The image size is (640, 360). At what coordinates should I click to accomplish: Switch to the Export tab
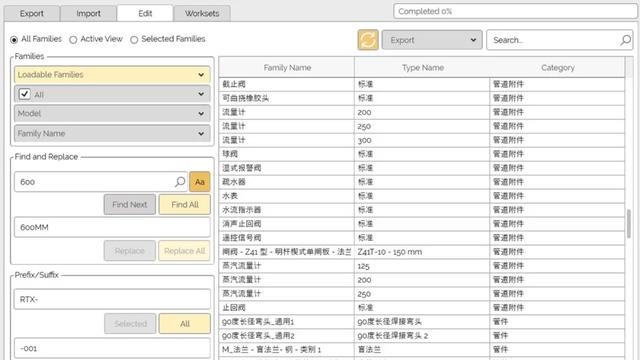click(x=32, y=13)
